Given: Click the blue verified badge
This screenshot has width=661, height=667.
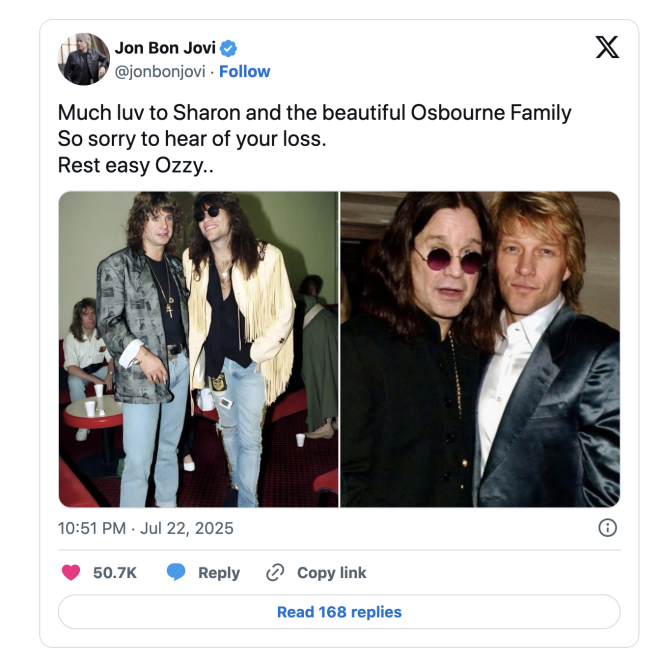Looking at the screenshot, I should click(229, 48).
